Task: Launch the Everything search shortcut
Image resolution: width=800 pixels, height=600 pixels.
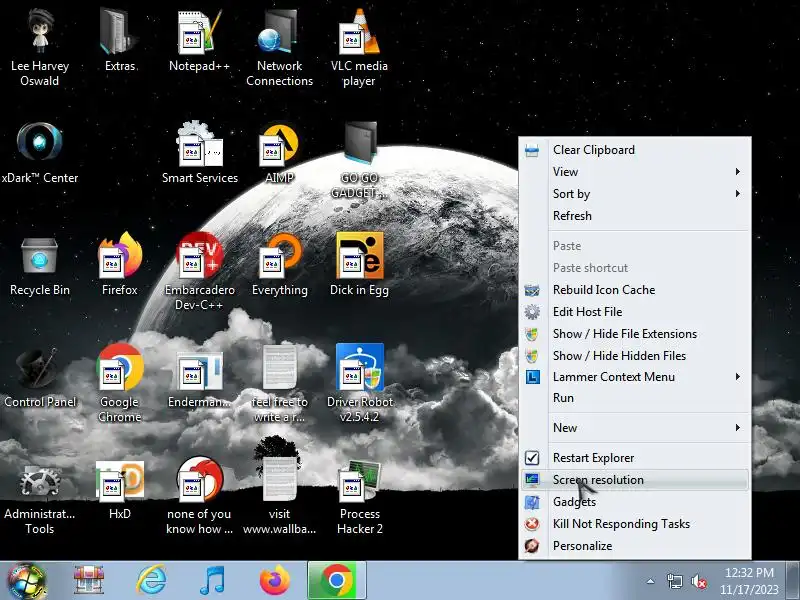Action: [279, 264]
